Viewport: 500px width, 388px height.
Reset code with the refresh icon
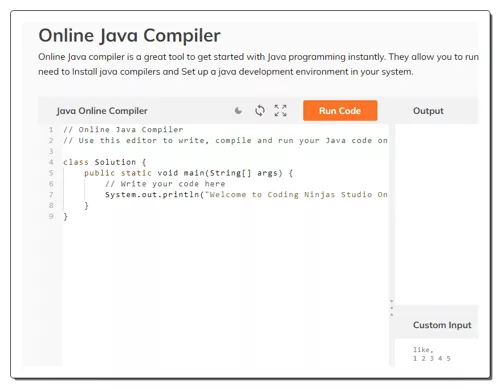(x=260, y=111)
